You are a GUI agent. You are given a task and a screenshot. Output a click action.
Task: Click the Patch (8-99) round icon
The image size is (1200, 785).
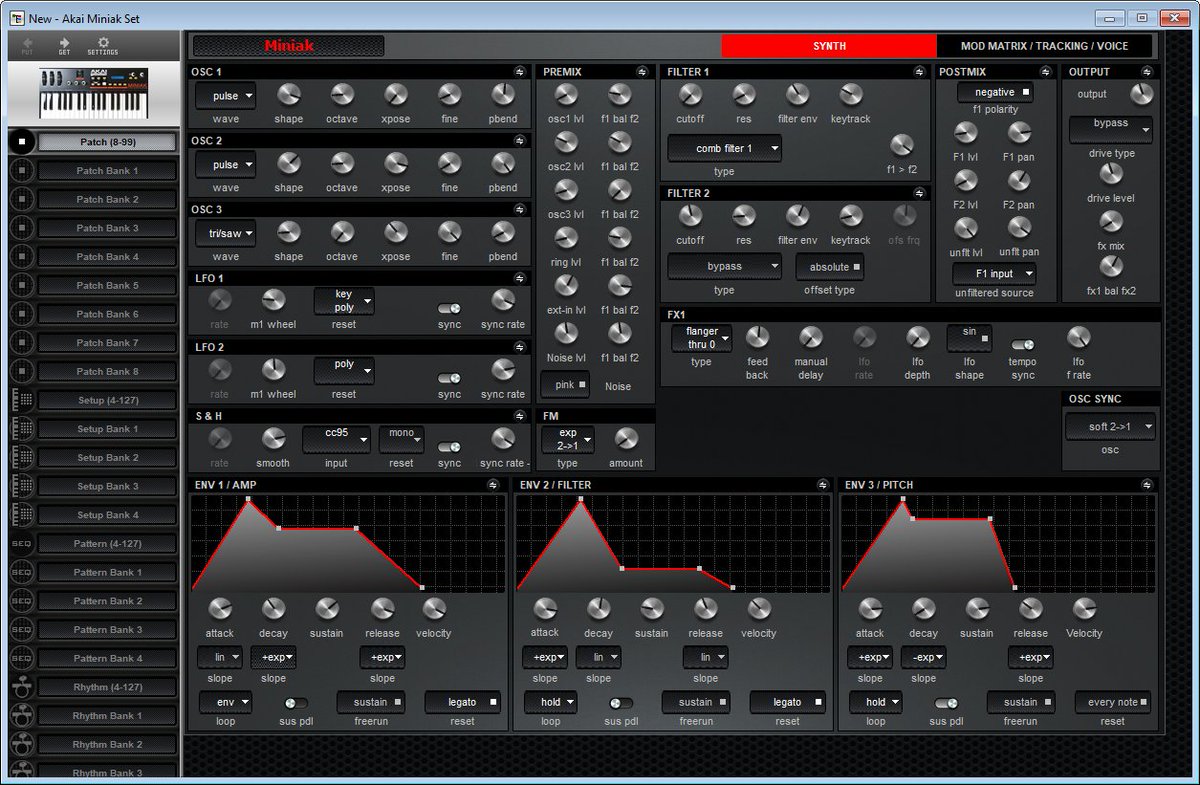[22, 142]
